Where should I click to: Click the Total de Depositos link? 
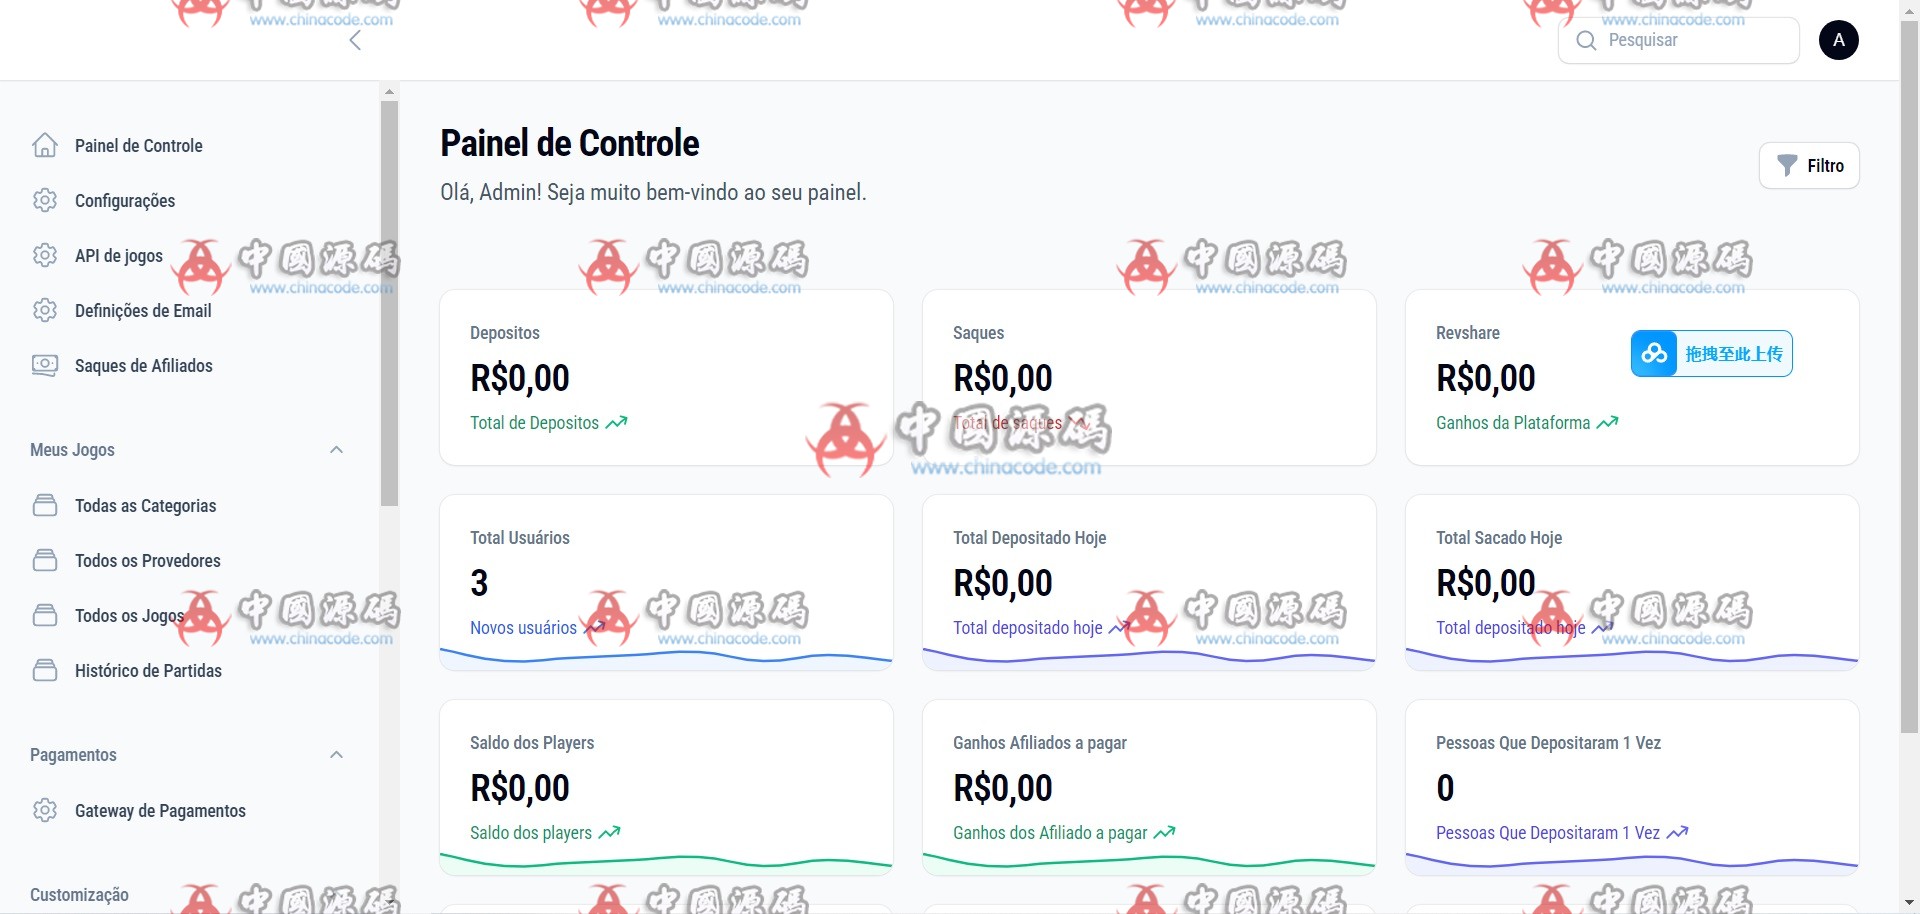(x=535, y=423)
